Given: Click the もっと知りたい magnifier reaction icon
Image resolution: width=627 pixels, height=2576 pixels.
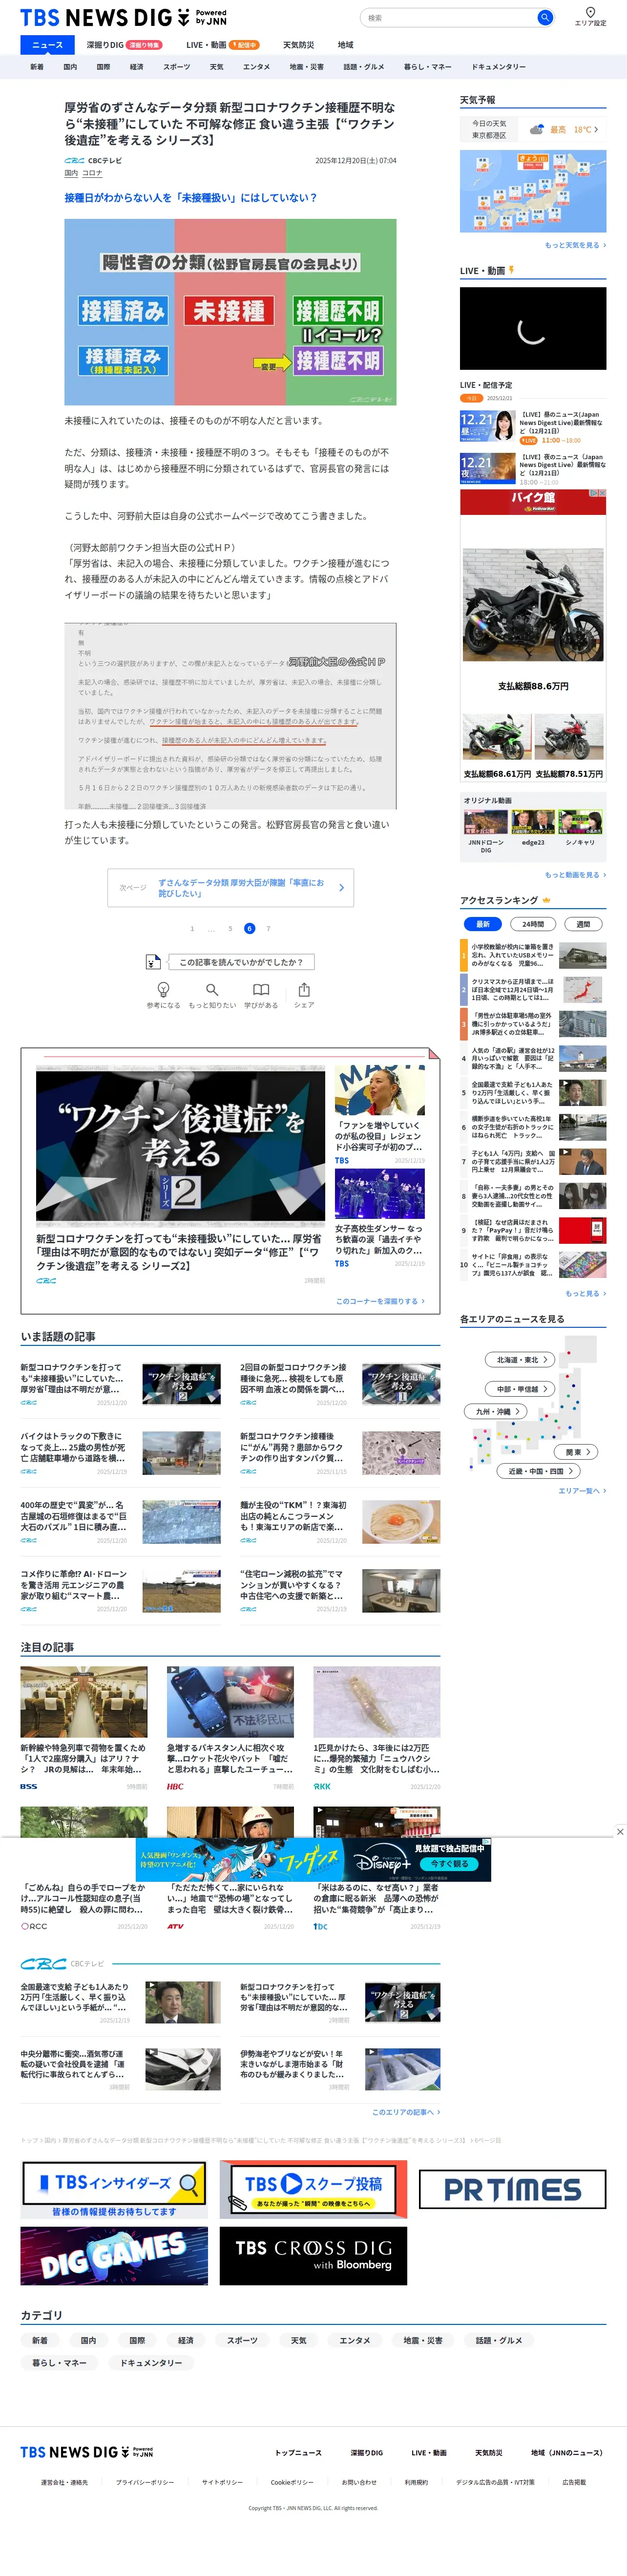Looking at the screenshot, I should pyautogui.click(x=212, y=990).
